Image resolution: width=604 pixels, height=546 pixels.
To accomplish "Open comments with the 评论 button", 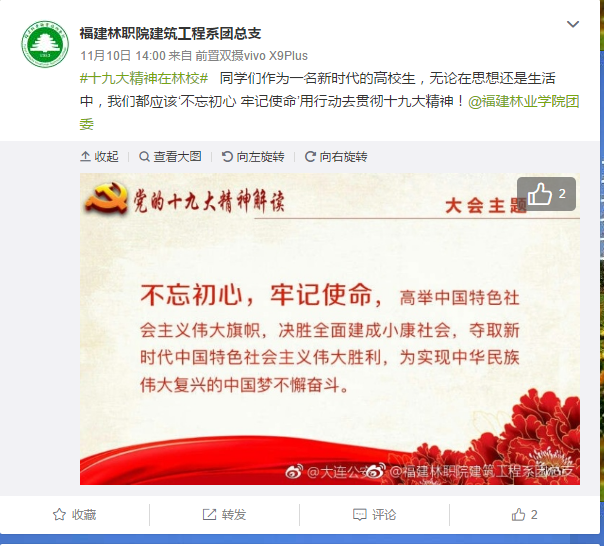I will coord(374,514).
